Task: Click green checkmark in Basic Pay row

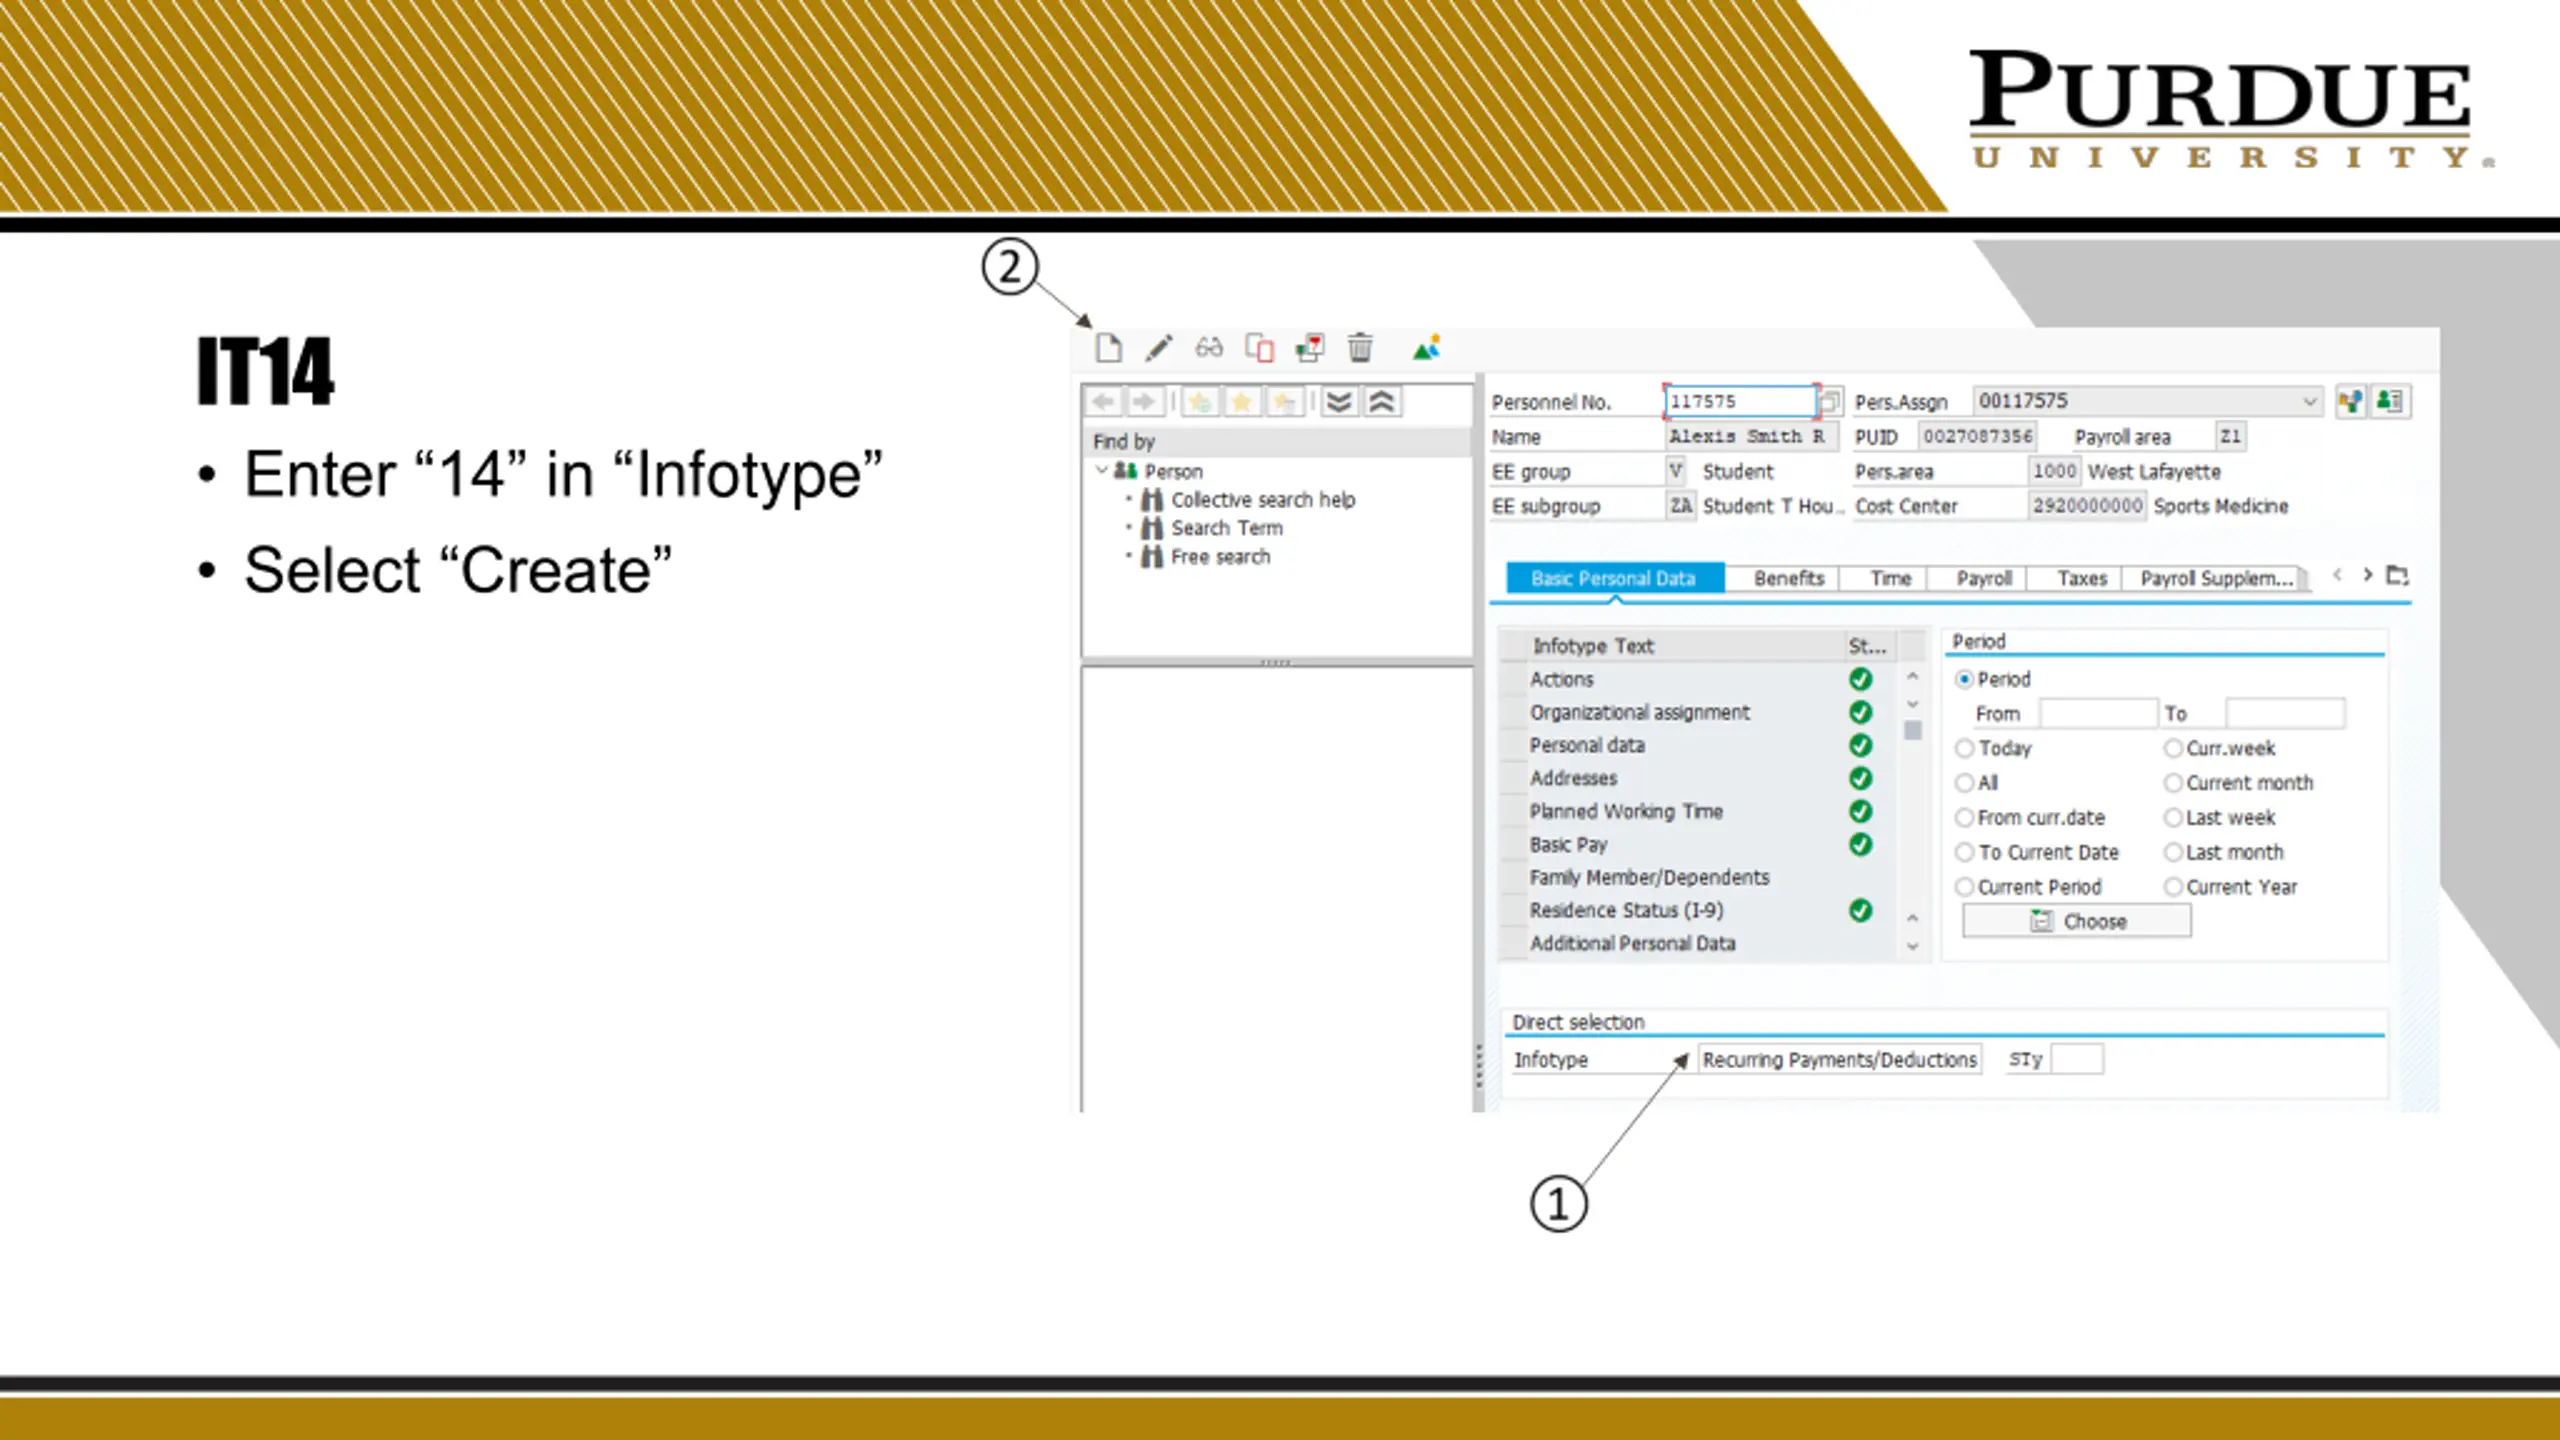Action: point(1860,844)
